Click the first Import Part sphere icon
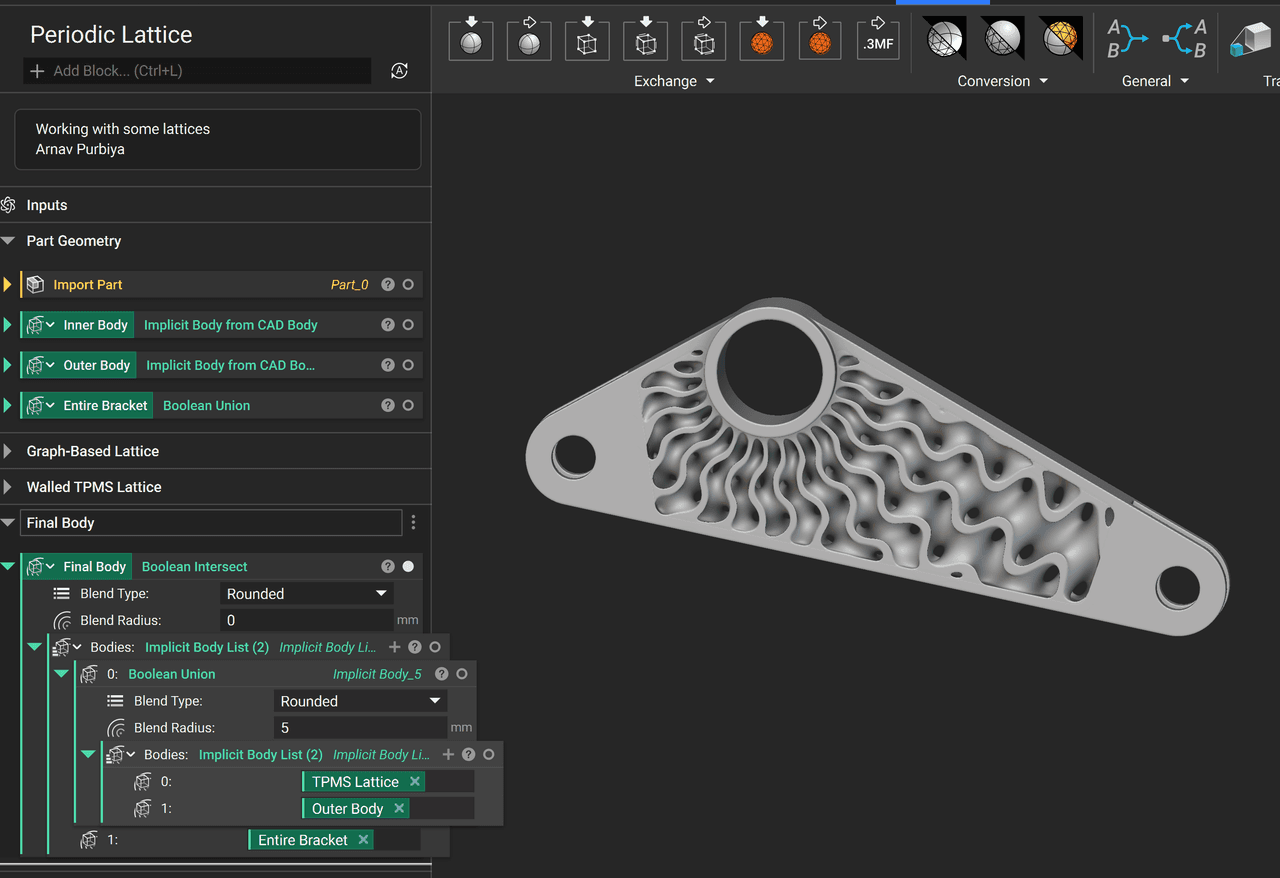Viewport: 1280px width, 878px height. pyautogui.click(x=471, y=42)
